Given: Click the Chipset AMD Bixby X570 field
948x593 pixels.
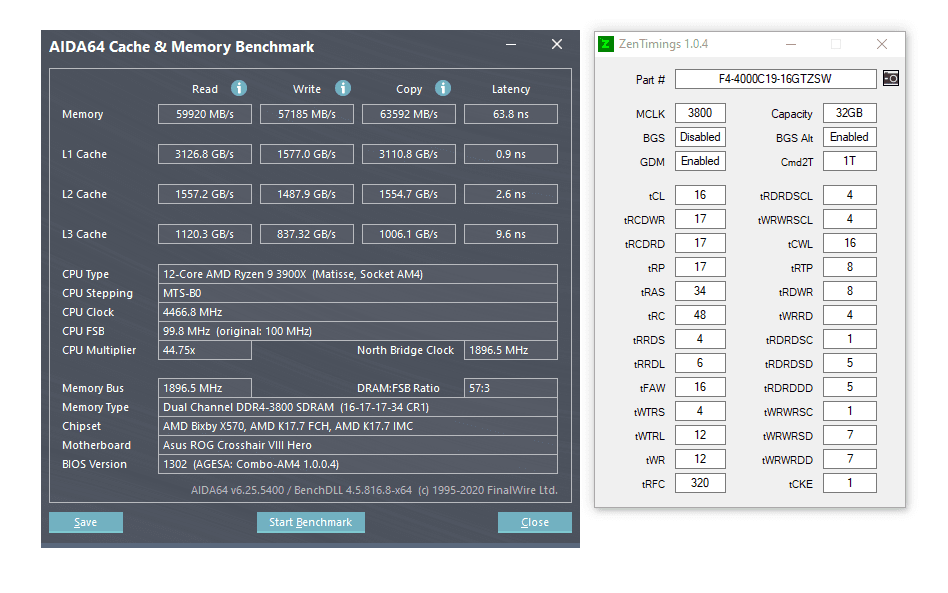Looking at the screenshot, I should (x=358, y=426).
